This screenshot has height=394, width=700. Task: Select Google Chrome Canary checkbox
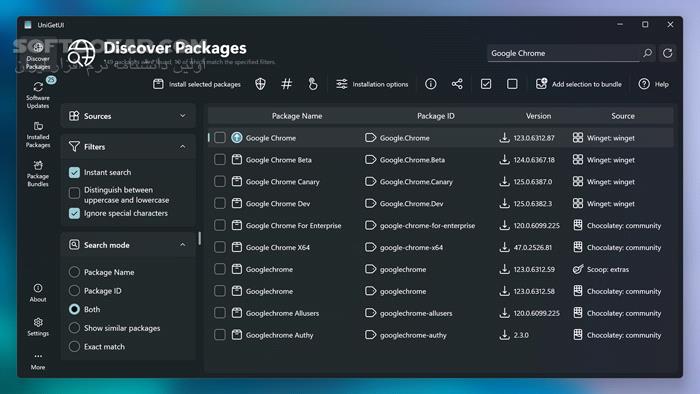point(220,181)
